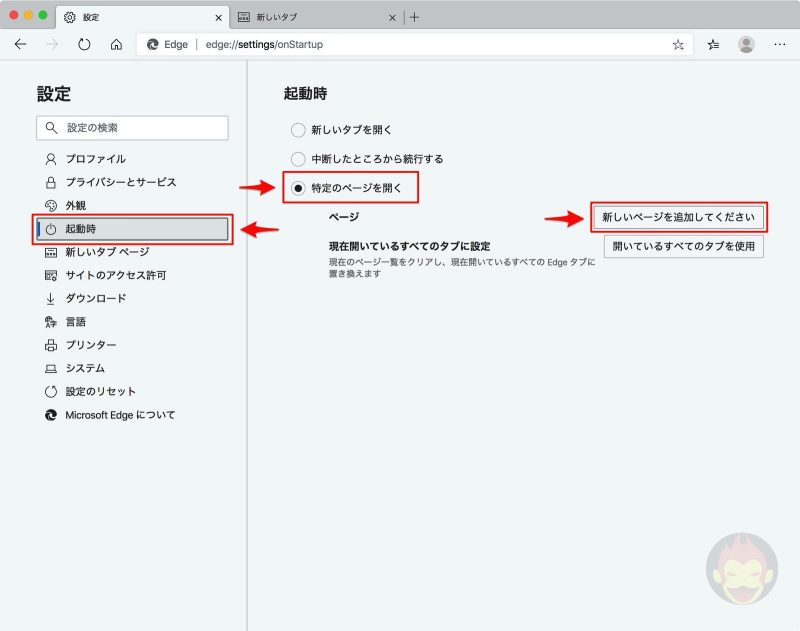
Task: Bookmark page with star icon
Action: 678,44
